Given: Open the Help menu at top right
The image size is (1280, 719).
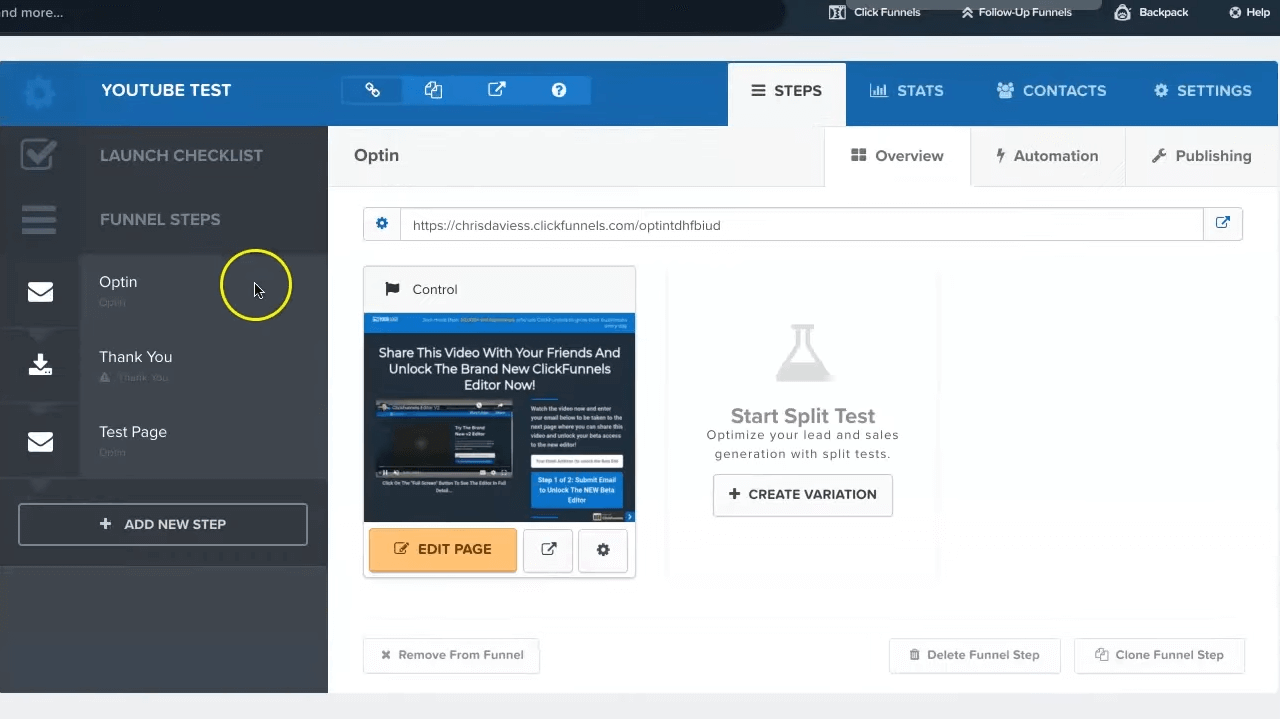Looking at the screenshot, I should click(x=1248, y=13).
